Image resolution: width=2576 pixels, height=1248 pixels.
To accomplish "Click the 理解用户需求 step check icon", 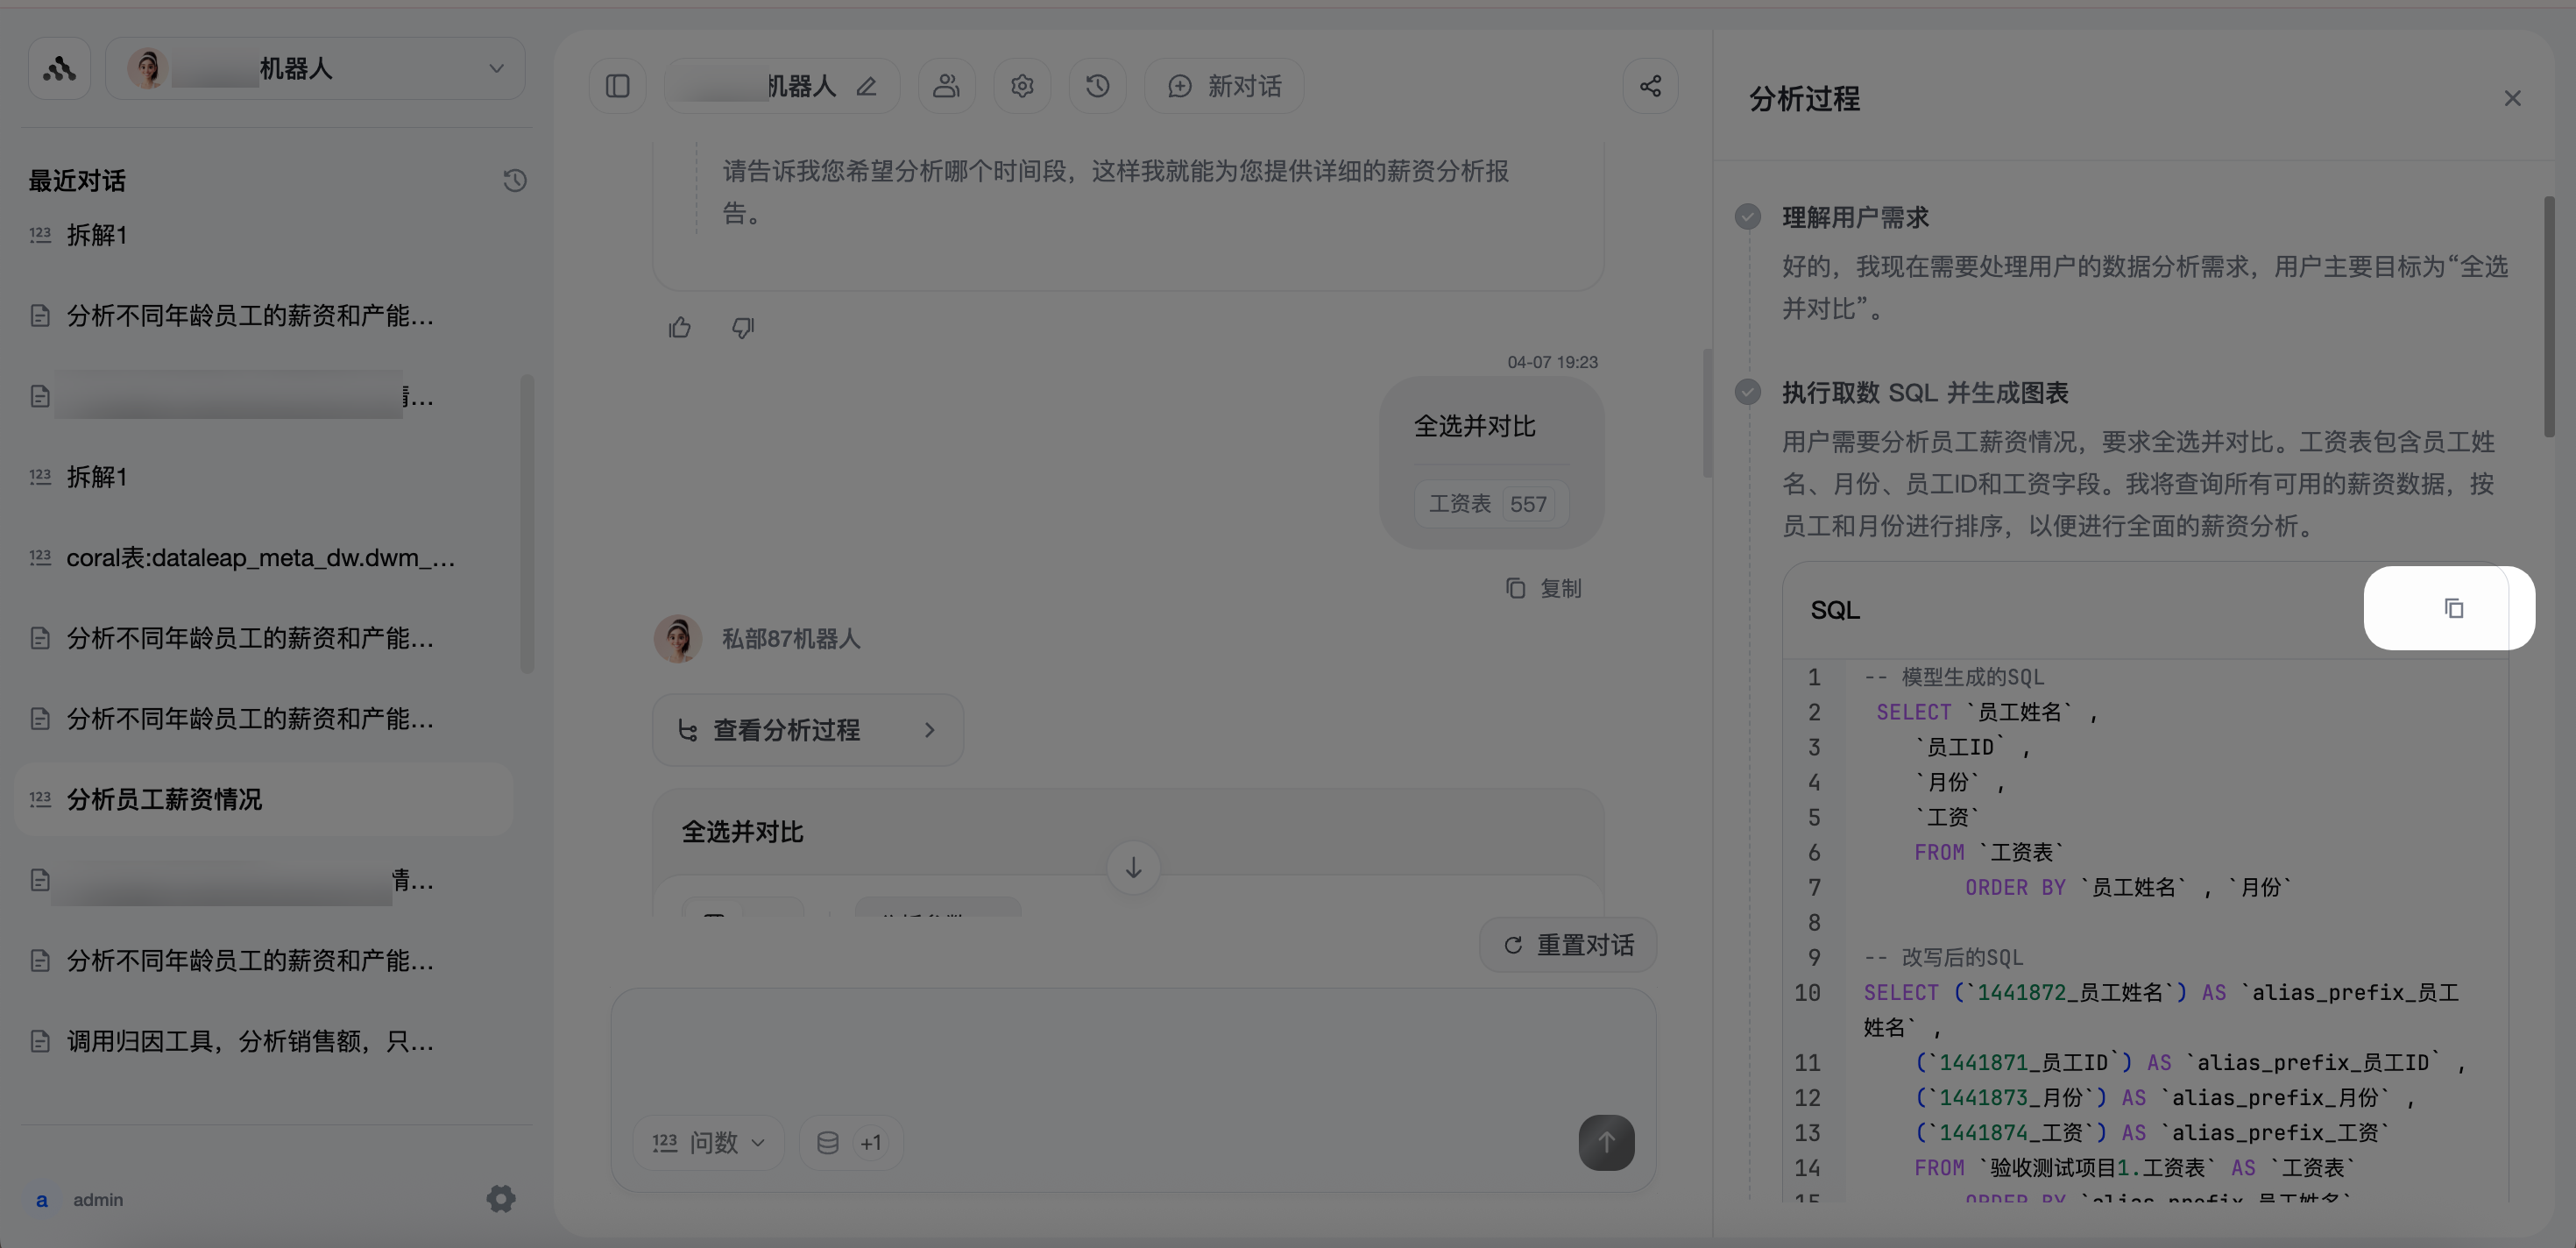I will click(x=1748, y=216).
